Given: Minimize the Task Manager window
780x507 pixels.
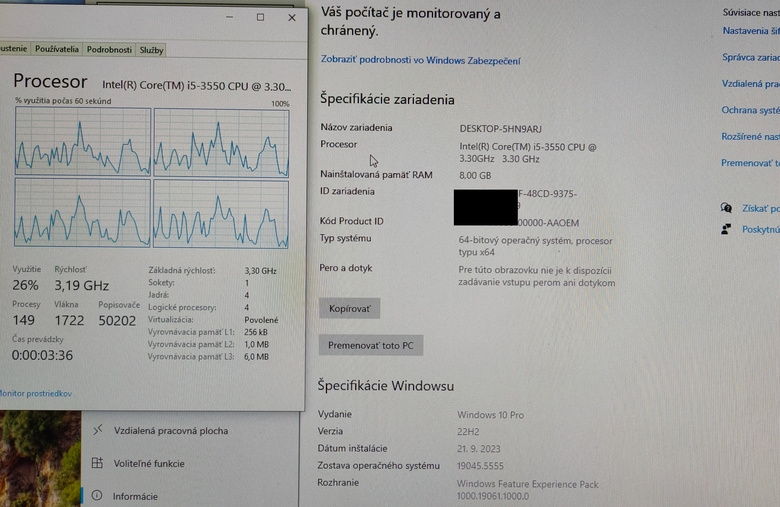Looking at the screenshot, I should click(229, 17).
